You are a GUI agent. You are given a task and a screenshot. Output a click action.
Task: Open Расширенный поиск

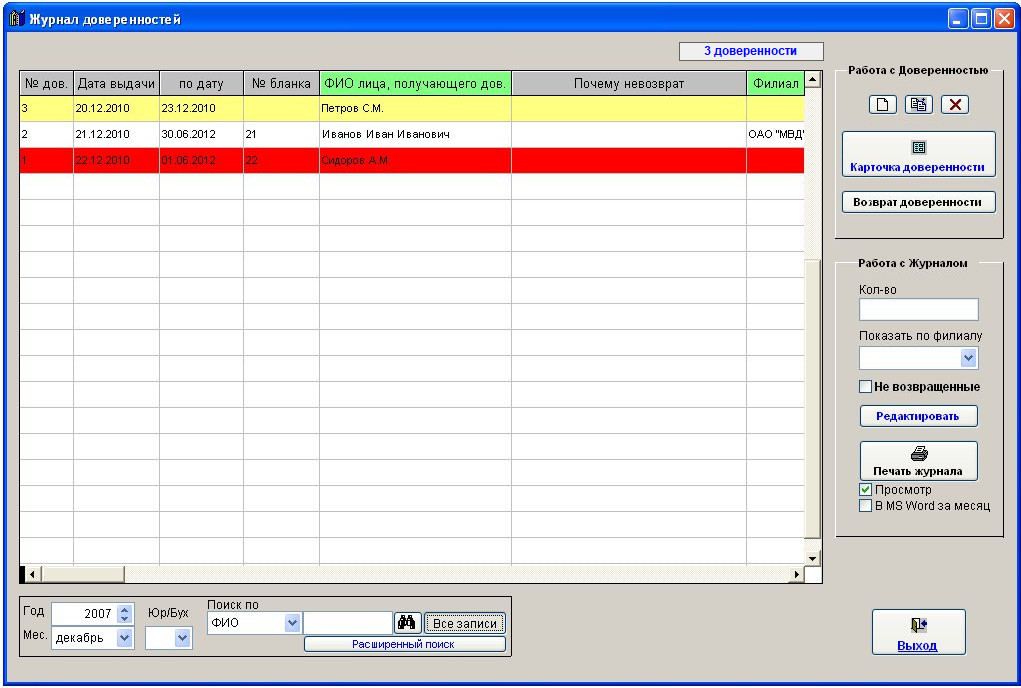[x=404, y=644]
